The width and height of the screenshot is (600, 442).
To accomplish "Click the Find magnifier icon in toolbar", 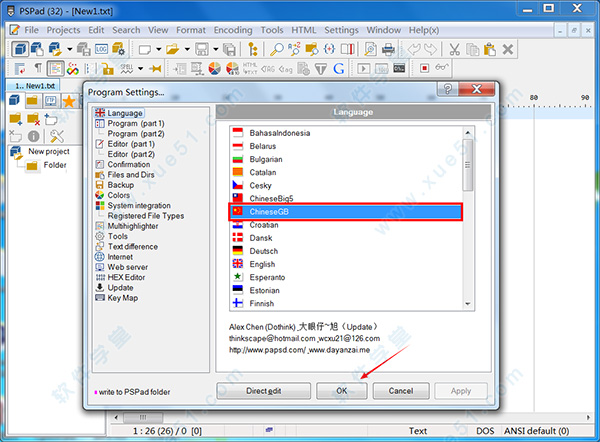I will 276,49.
